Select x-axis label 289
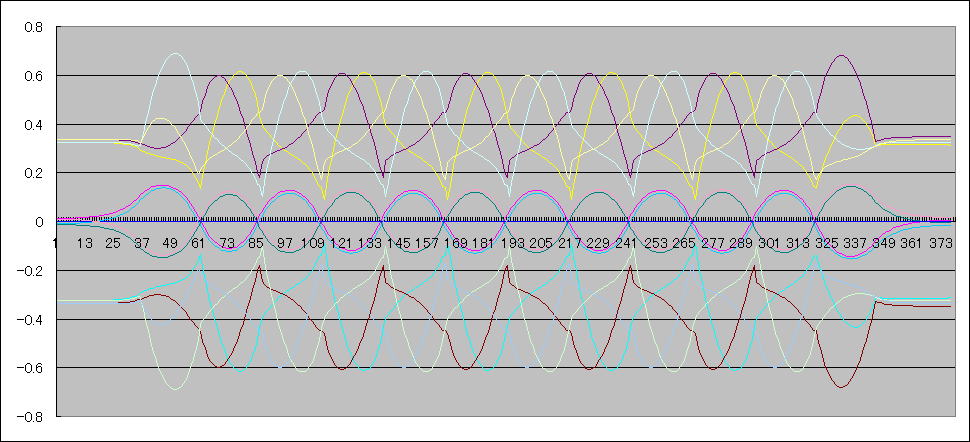 (x=741, y=243)
